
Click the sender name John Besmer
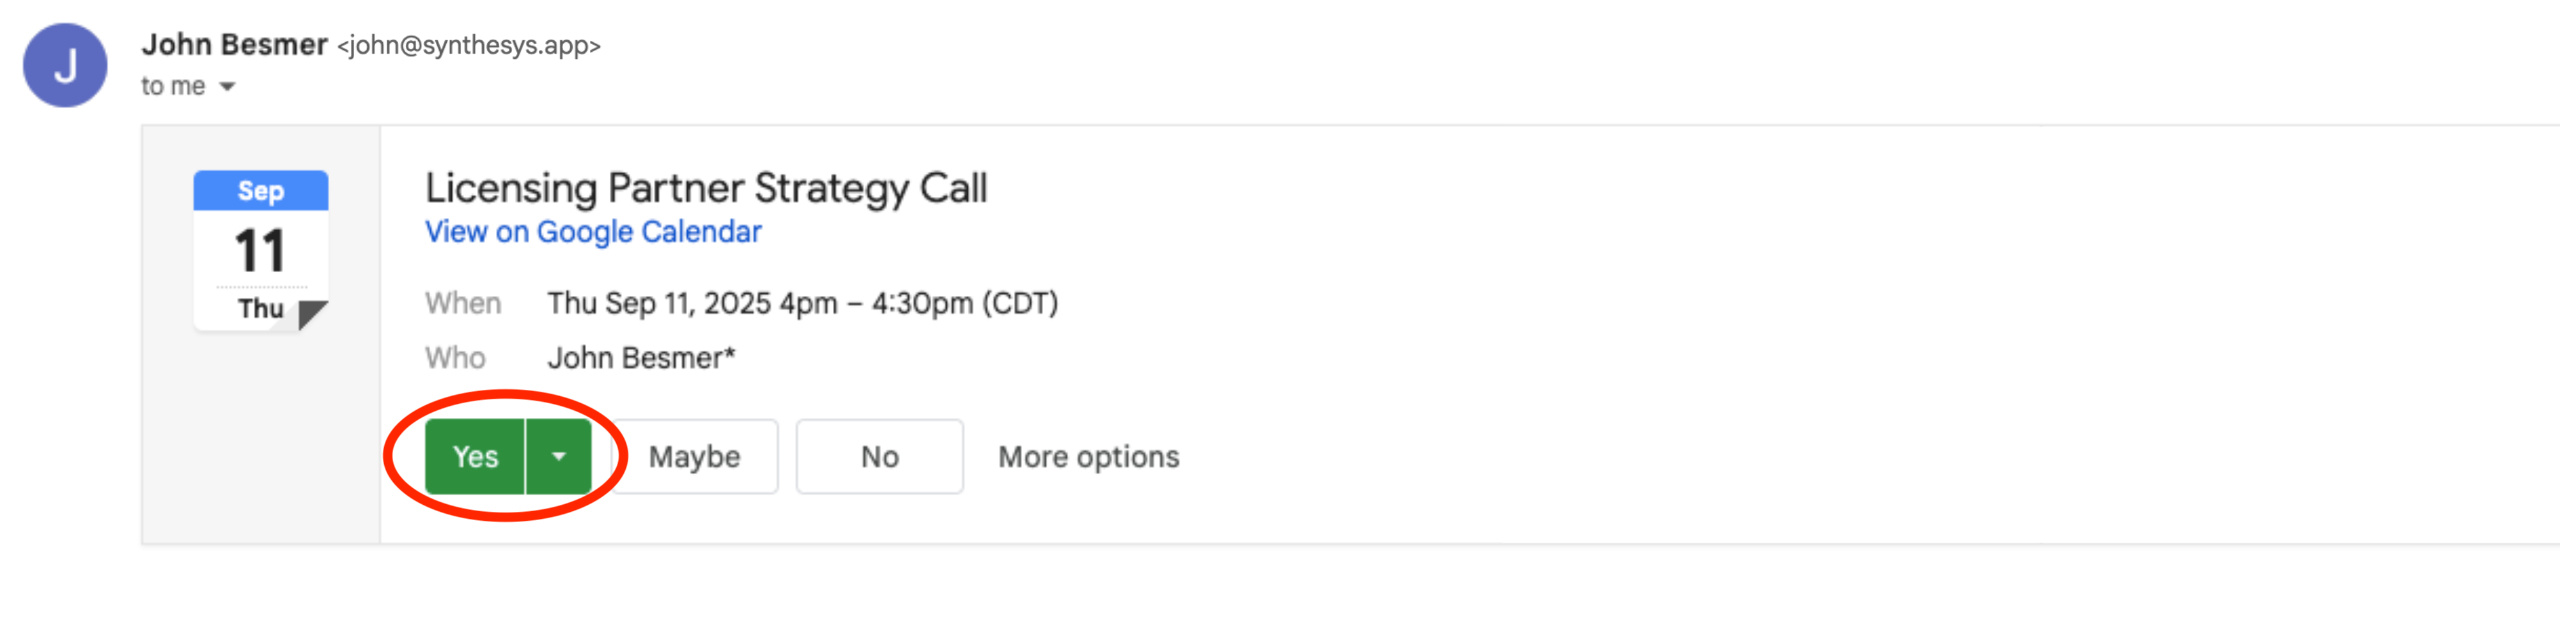tap(234, 45)
